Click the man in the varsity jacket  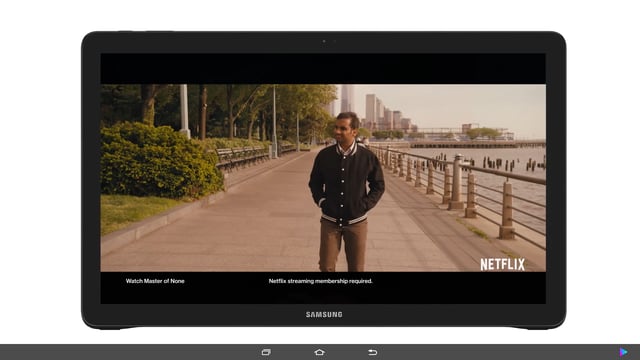pyautogui.click(x=346, y=192)
